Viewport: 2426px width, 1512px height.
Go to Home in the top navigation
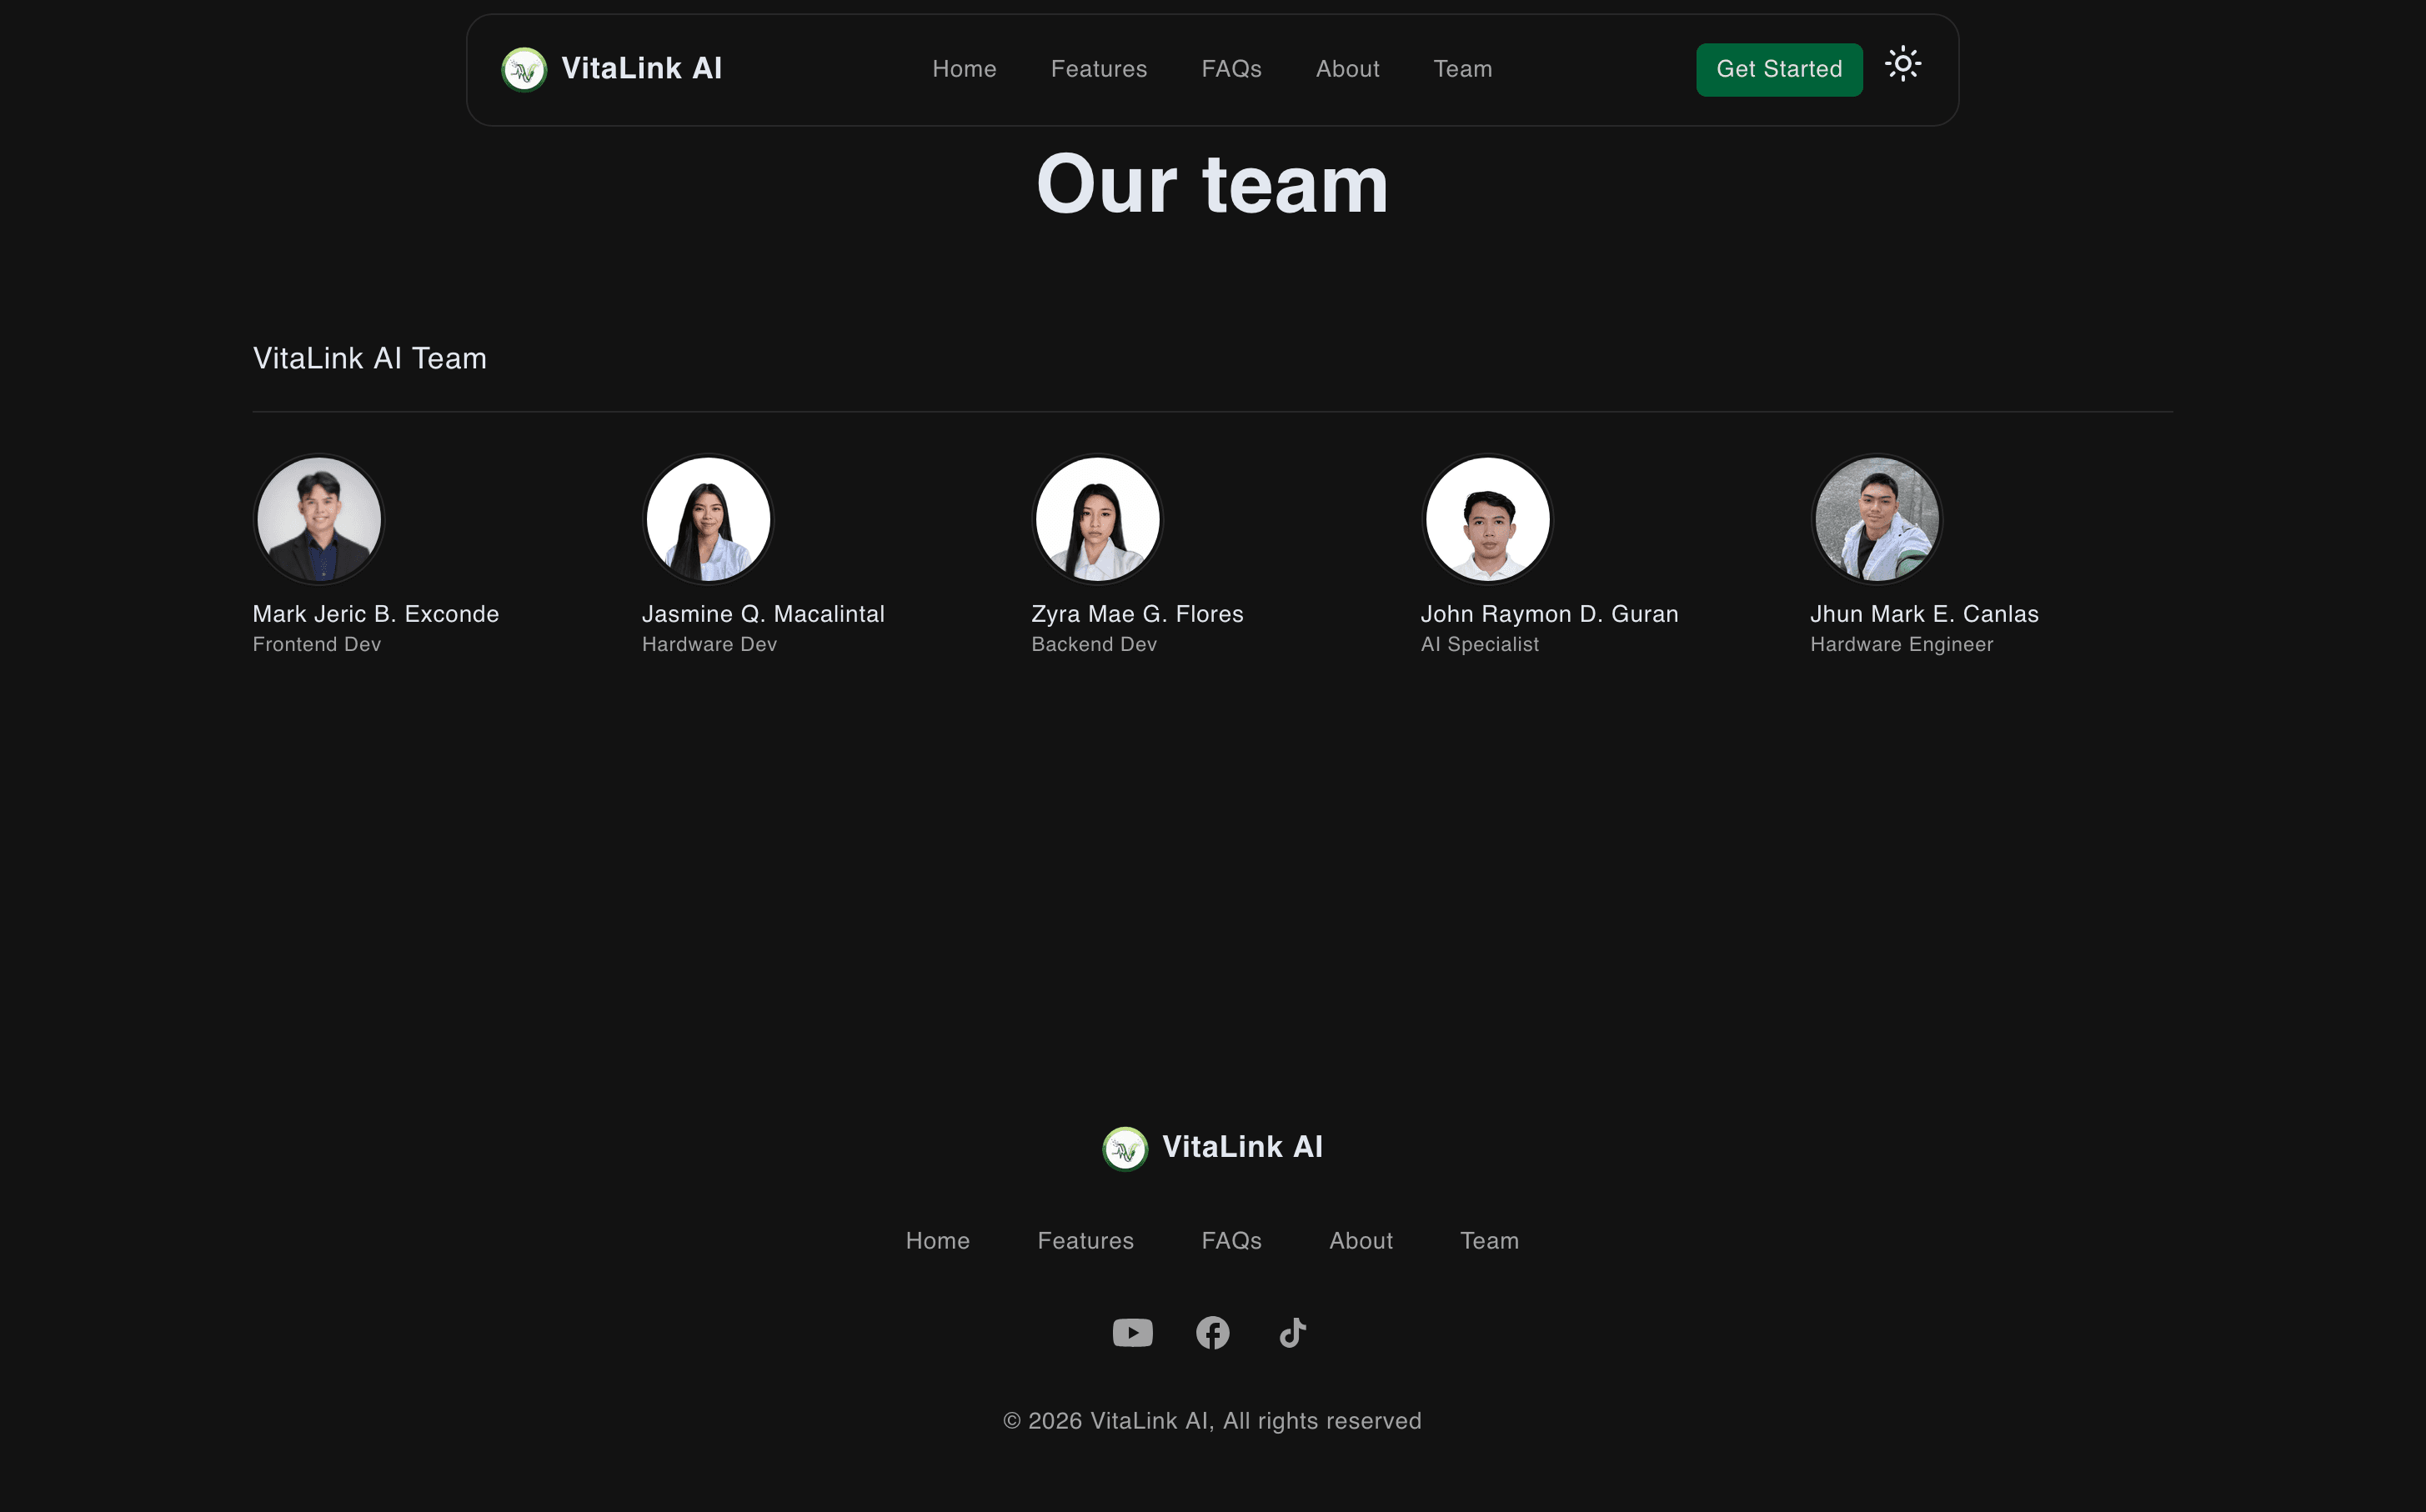[x=964, y=69]
